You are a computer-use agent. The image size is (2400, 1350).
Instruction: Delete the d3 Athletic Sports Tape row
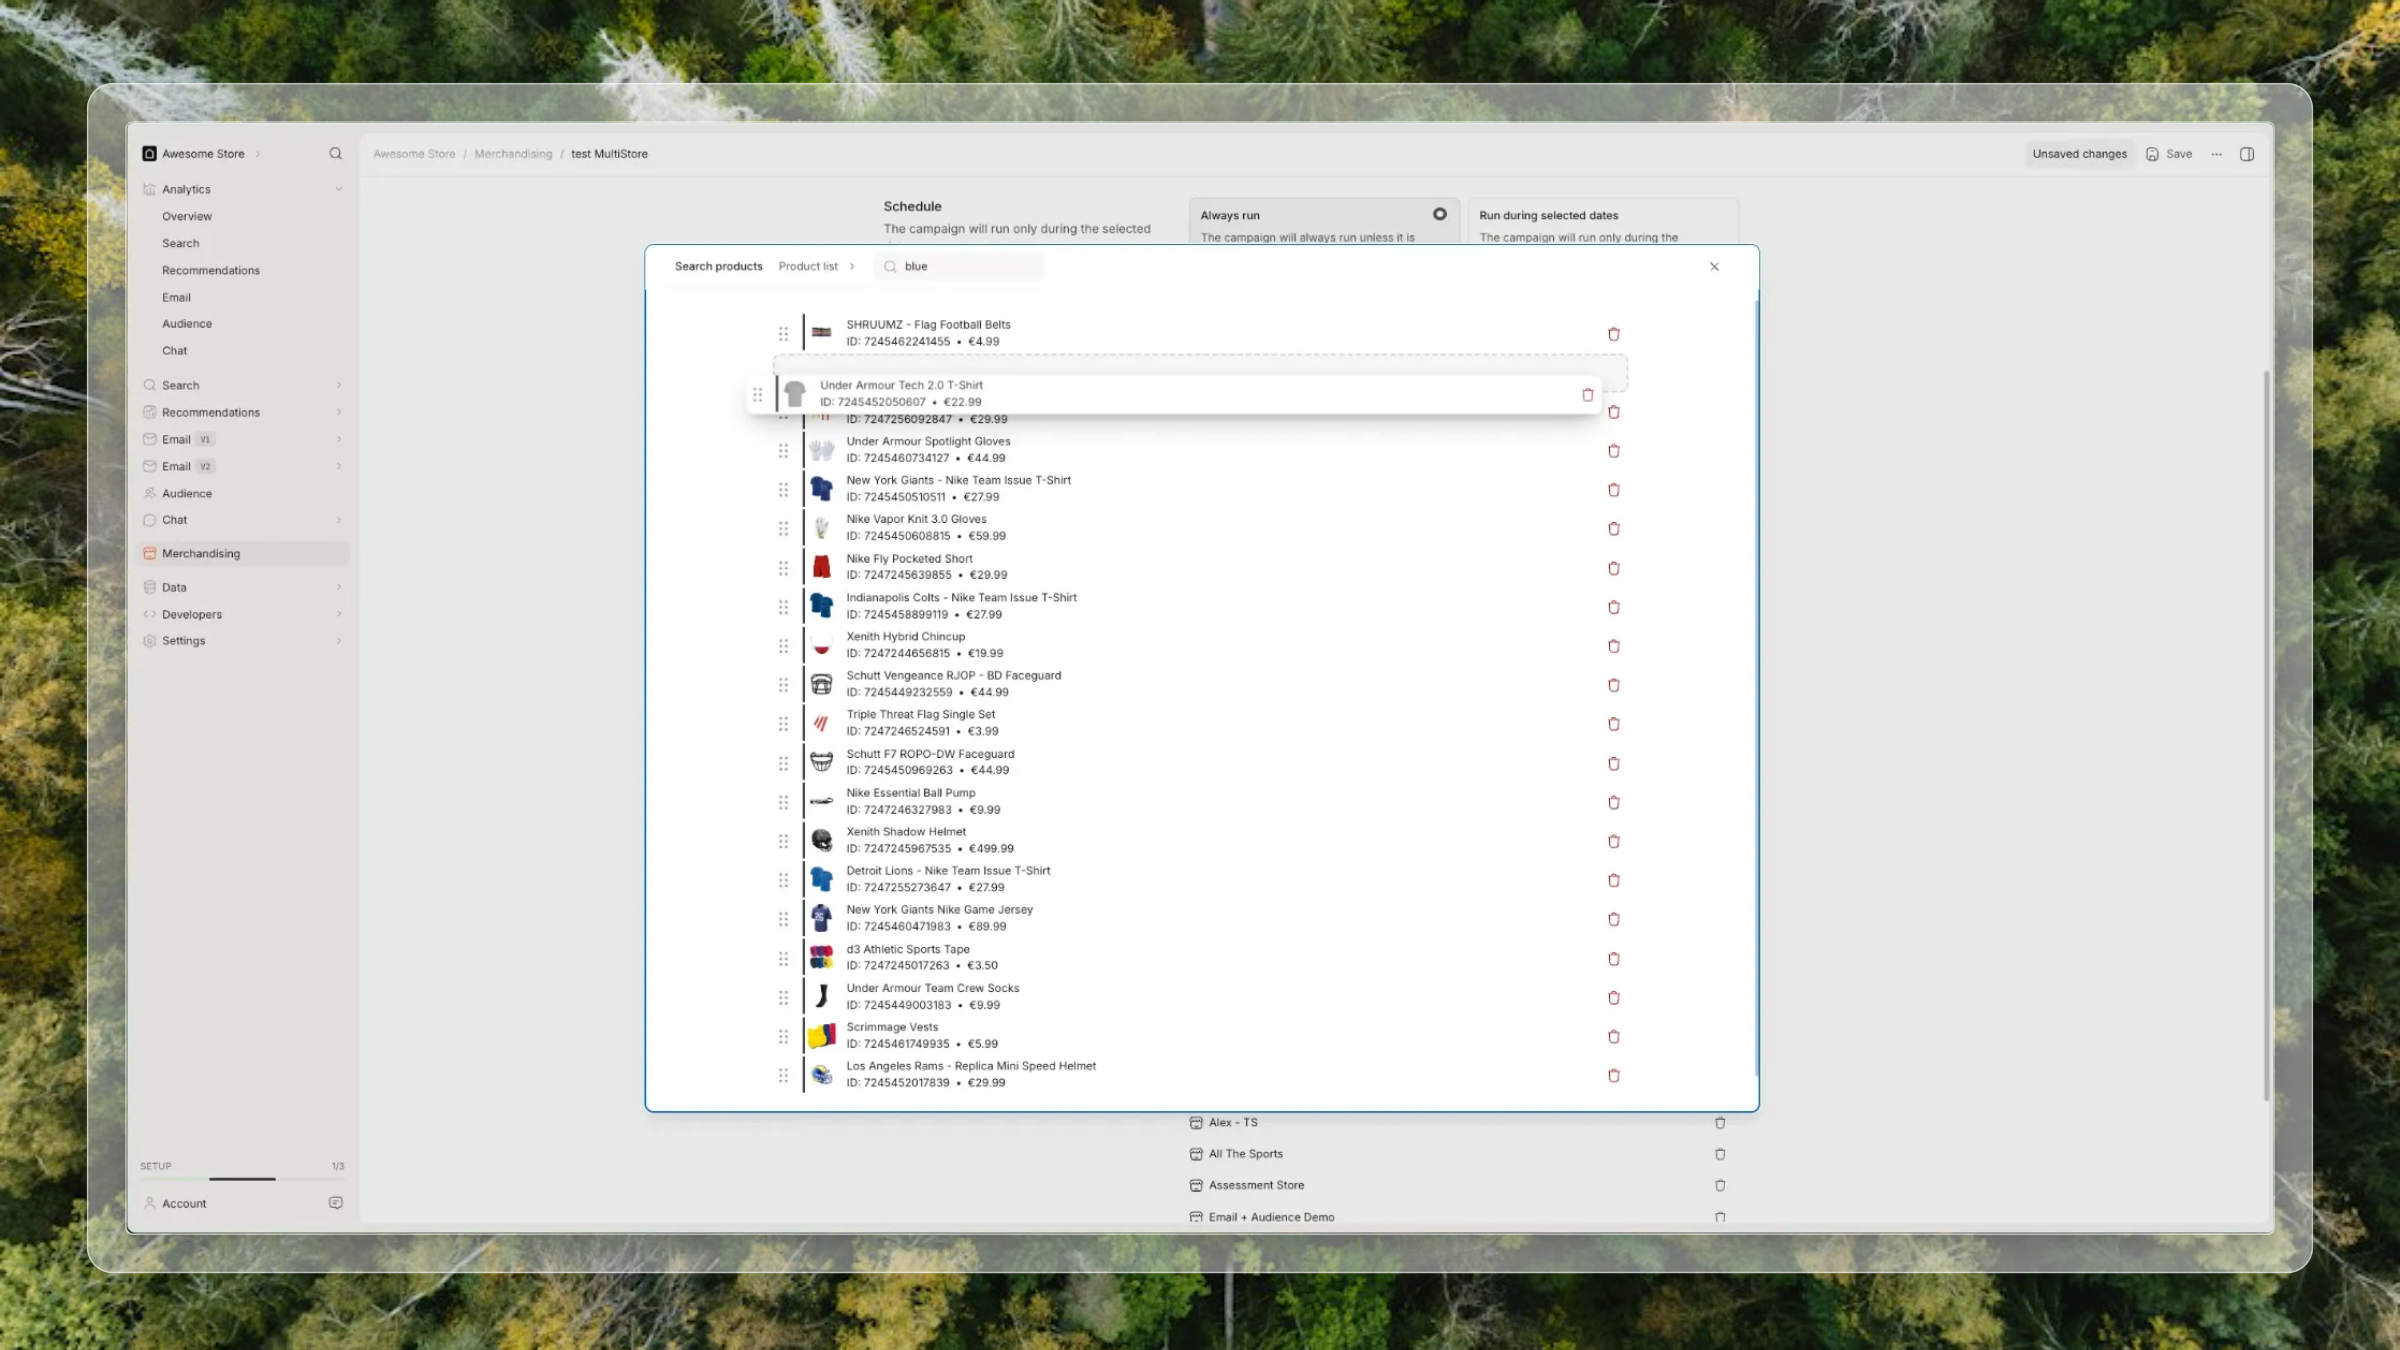point(1613,959)
